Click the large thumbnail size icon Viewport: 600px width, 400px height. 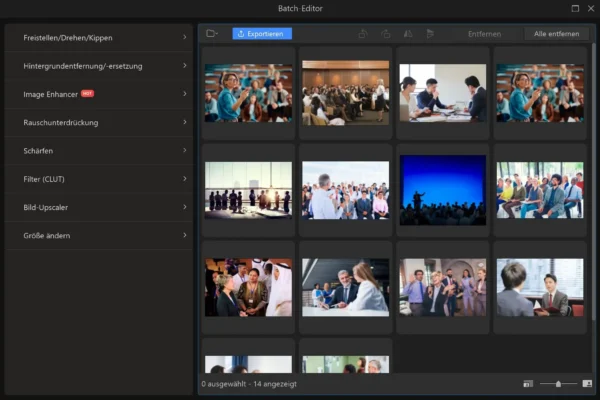click(x=587, y=383)
